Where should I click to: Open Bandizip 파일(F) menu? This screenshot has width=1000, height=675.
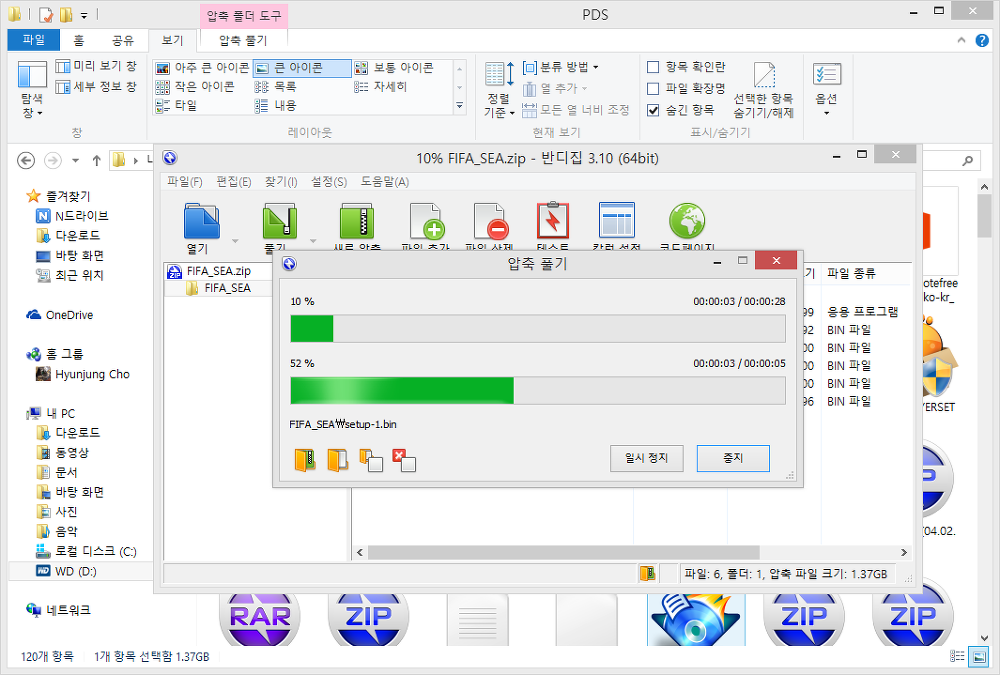pos(185,182)
